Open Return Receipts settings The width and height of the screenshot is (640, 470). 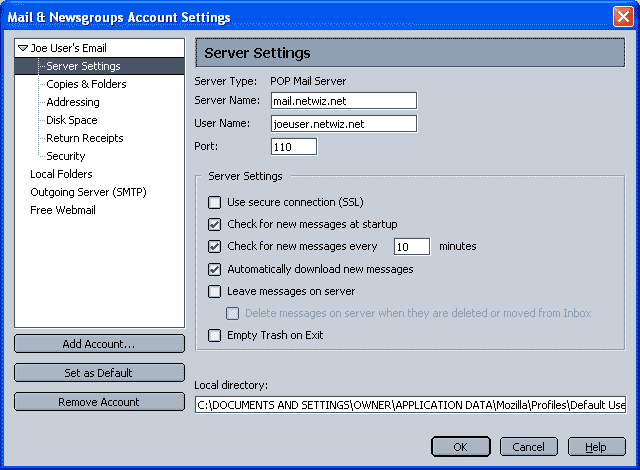pyautogui.click(x=84, y=138)
